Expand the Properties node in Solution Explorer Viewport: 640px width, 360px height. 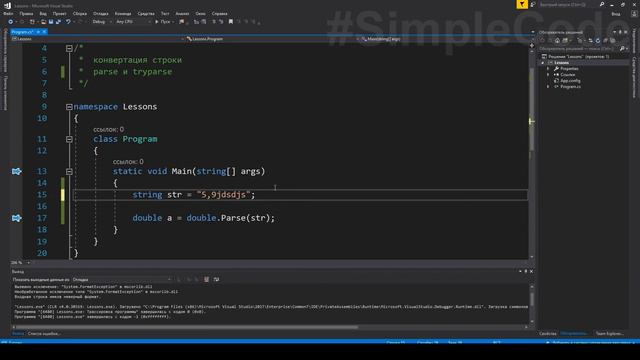pos(548,69)
